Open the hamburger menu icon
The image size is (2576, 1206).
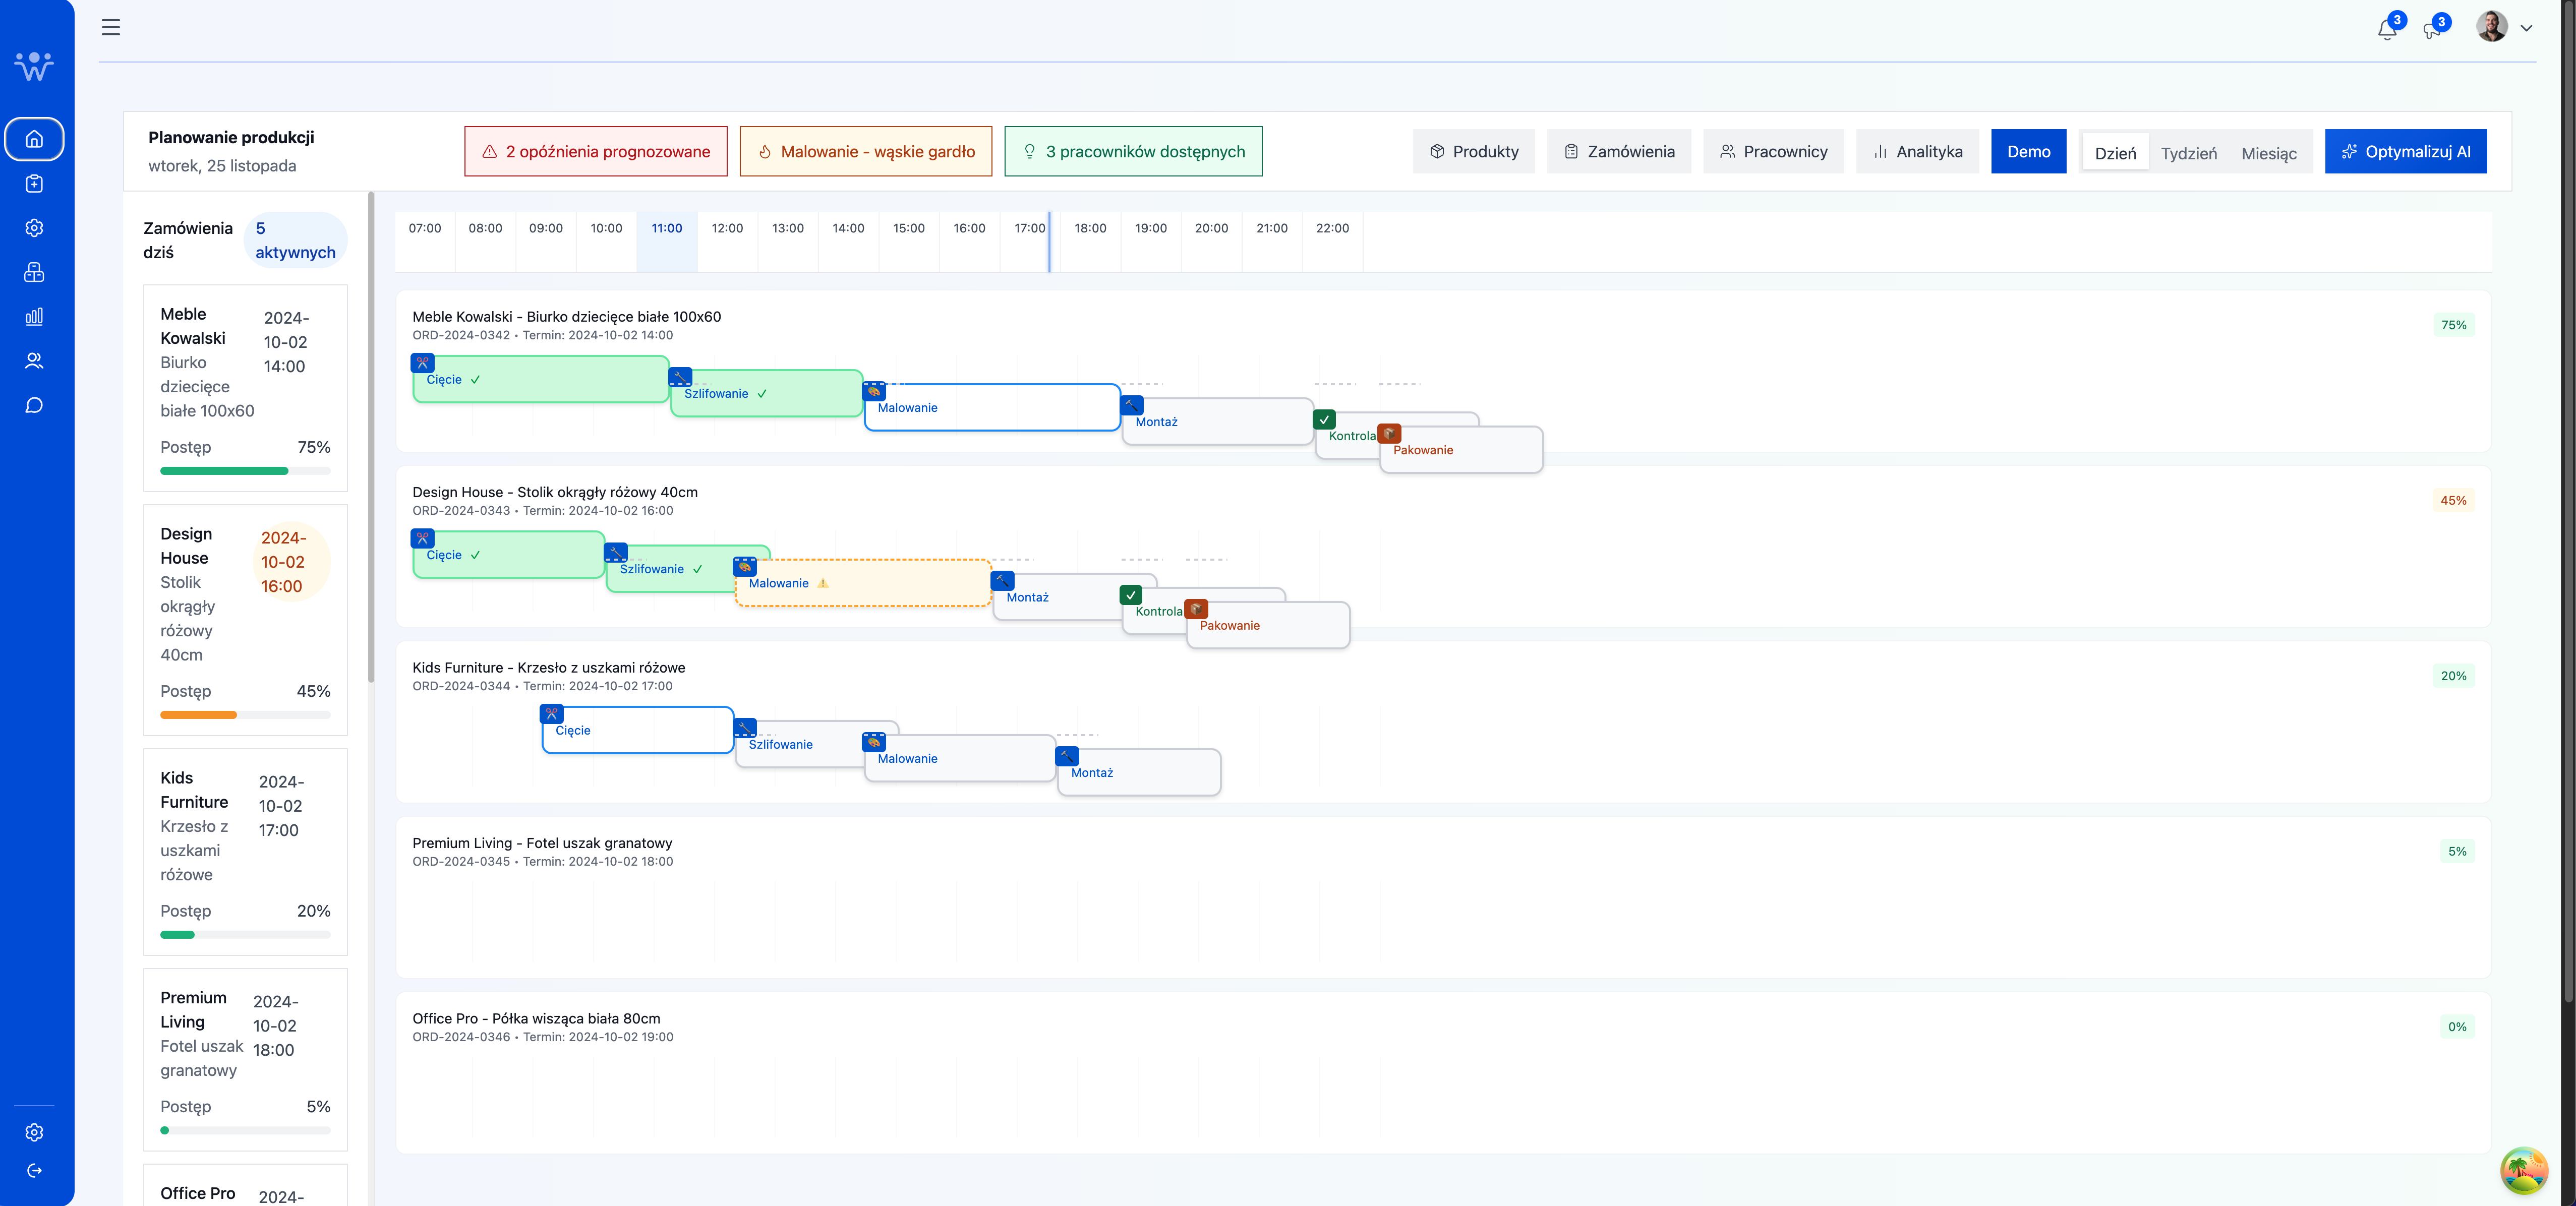111,27
